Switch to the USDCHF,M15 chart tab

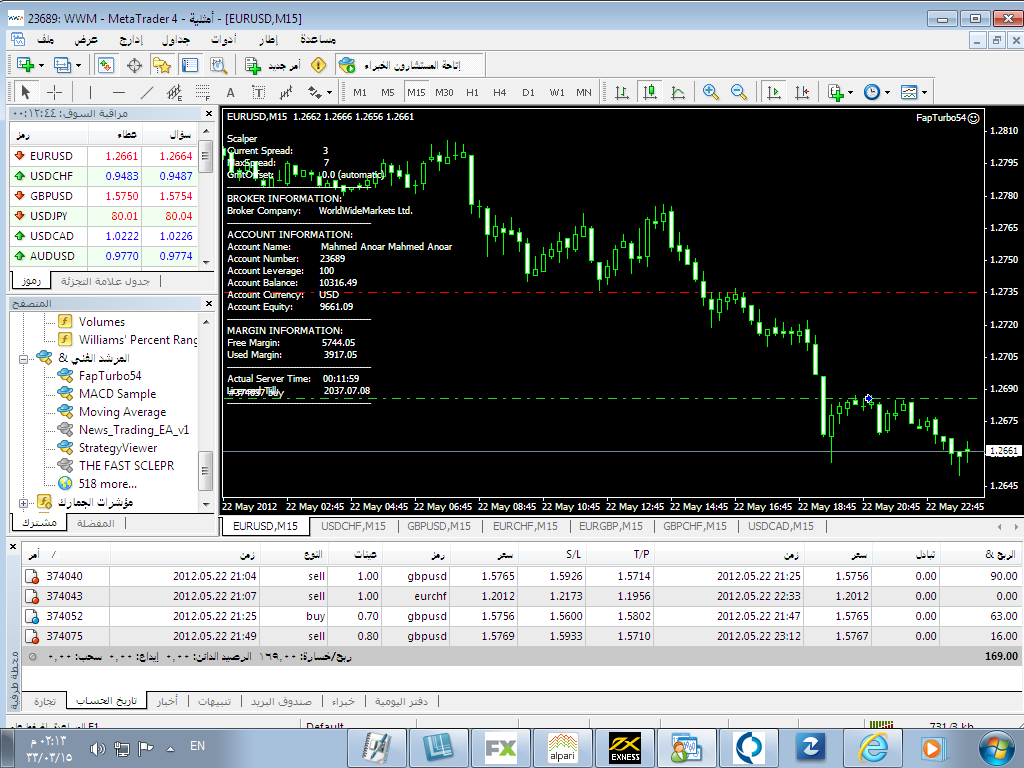pyautogui.click(x=353, y=526)
